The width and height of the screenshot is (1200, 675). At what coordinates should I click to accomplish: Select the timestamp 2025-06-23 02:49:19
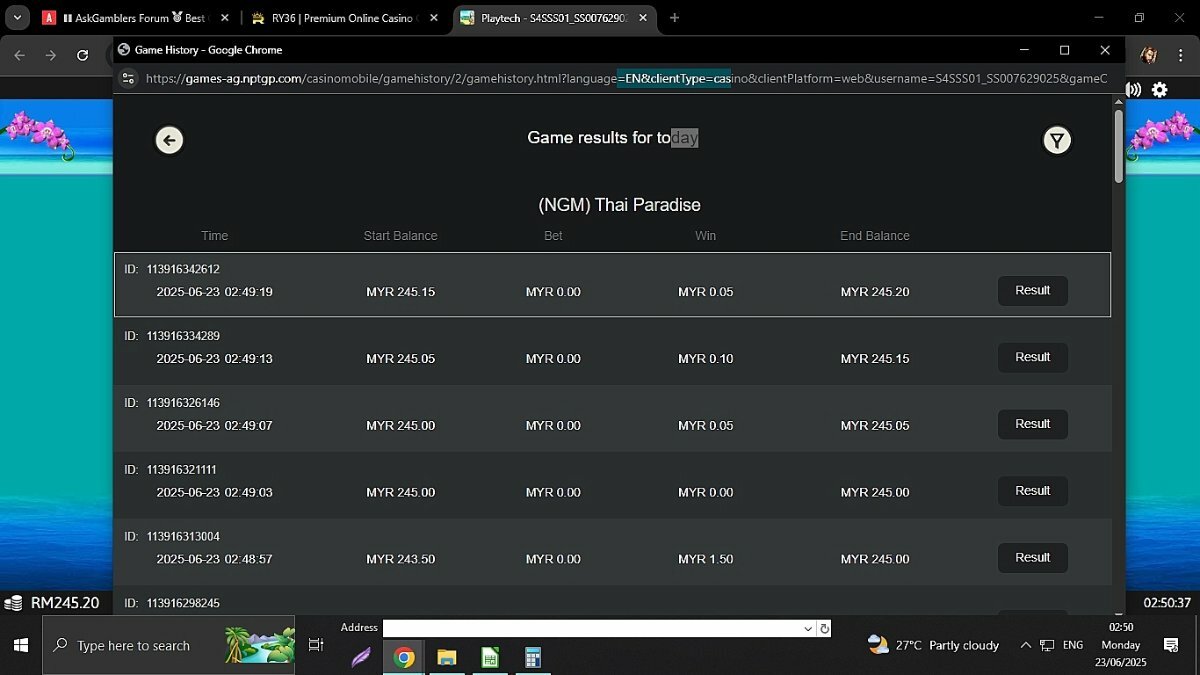[215, 292]
